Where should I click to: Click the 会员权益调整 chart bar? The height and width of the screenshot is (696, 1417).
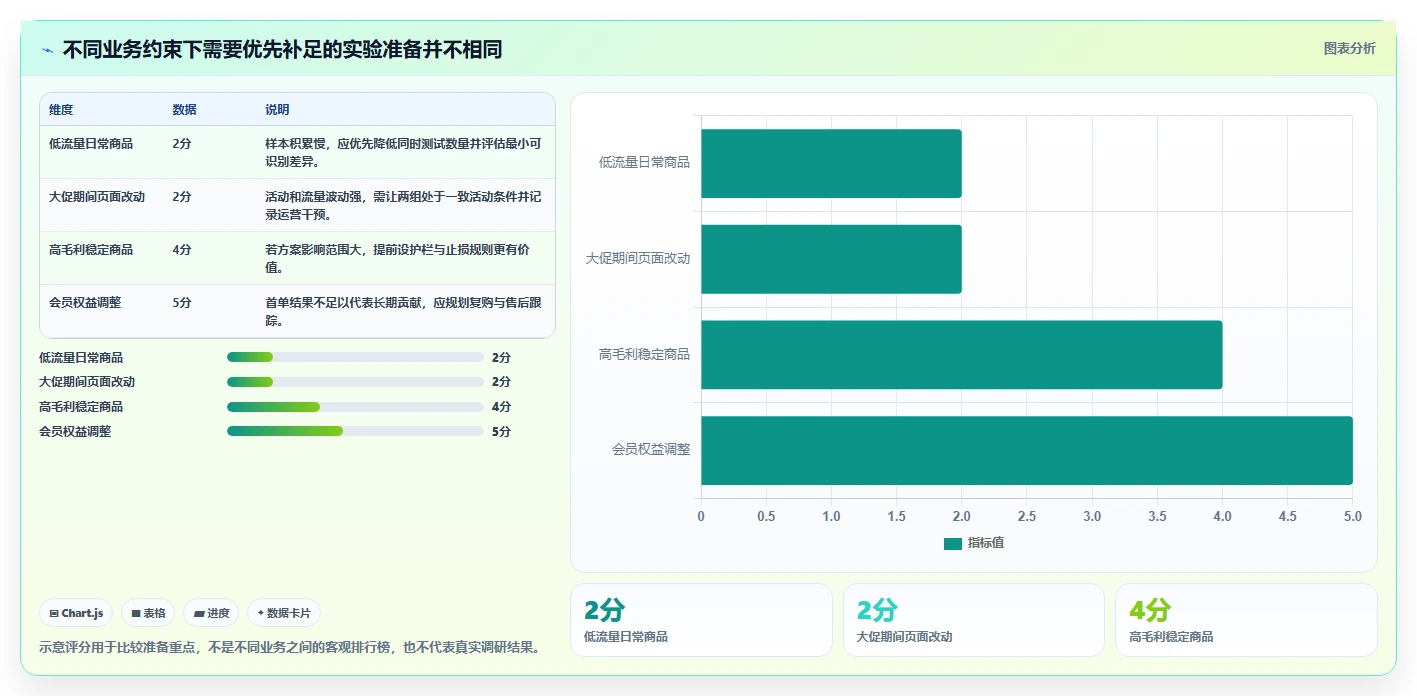(1027, 450)
